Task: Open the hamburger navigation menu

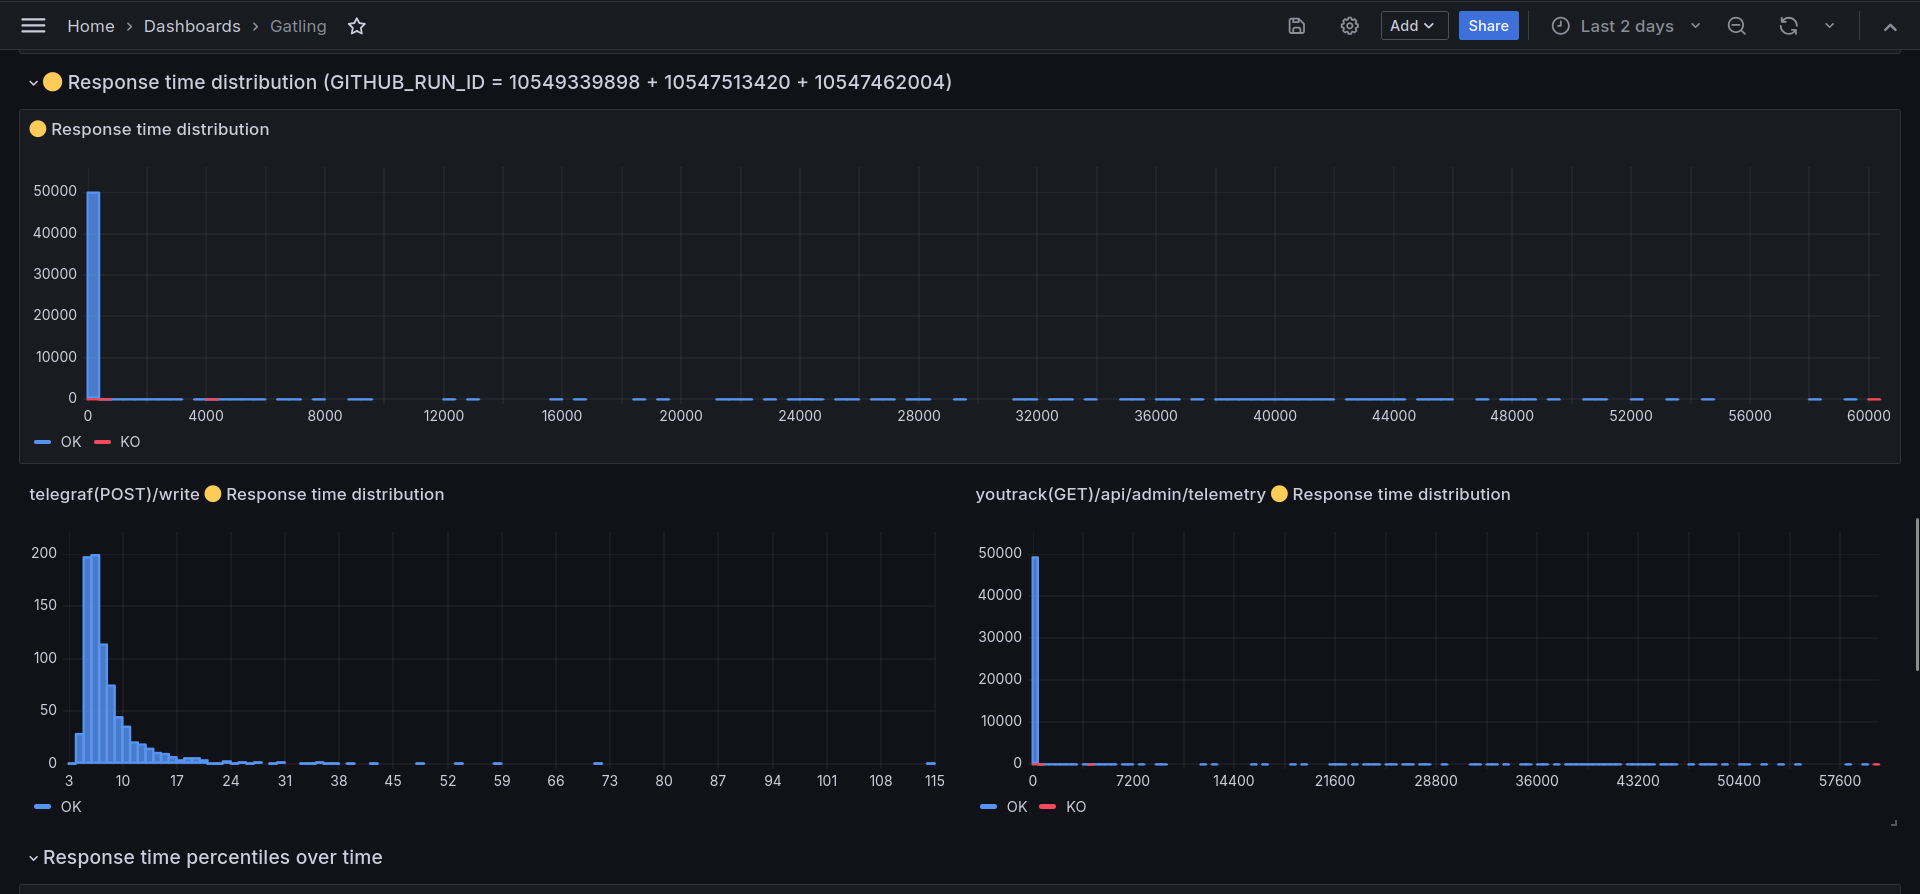Action: coord(33,26)
